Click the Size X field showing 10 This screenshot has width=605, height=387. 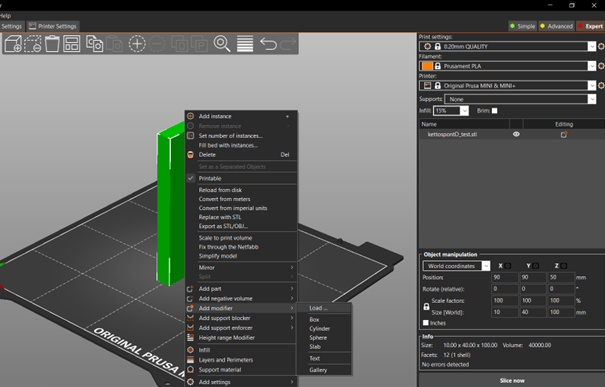click(505, 312)
